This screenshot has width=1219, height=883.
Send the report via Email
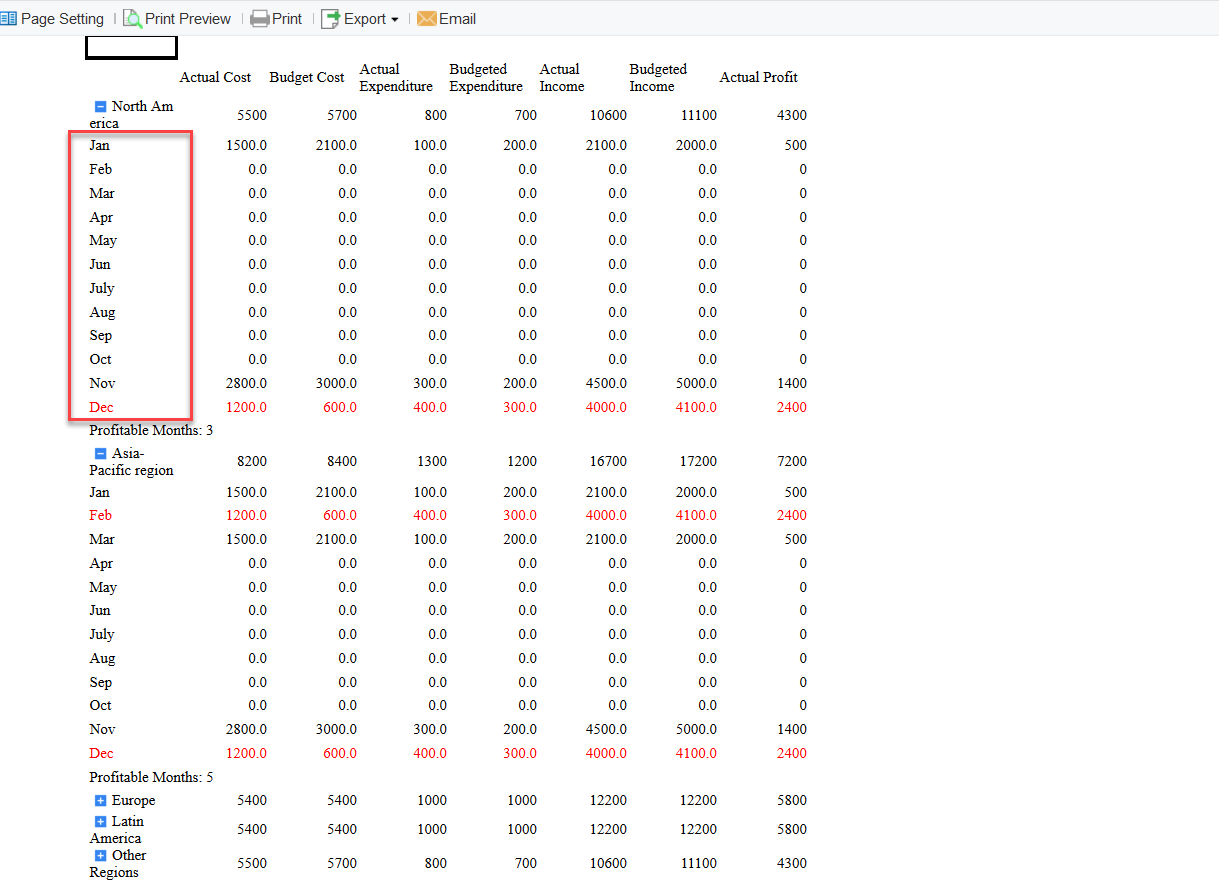(446, 19)
